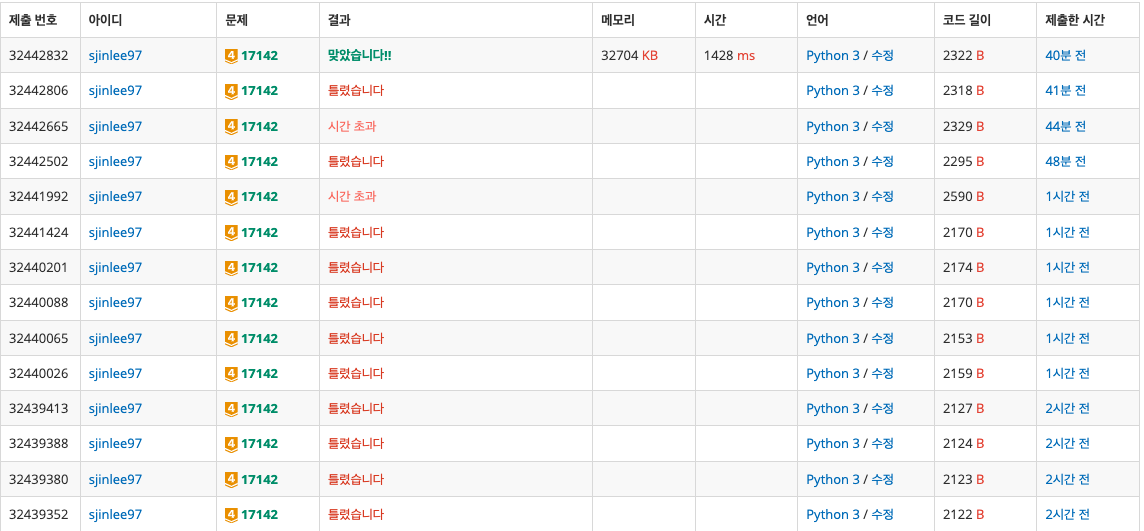Viewport: 1144px width, 531px height.
Task: Click the gold tier icon in row 32442665
Action: click(x=231, y=126)
